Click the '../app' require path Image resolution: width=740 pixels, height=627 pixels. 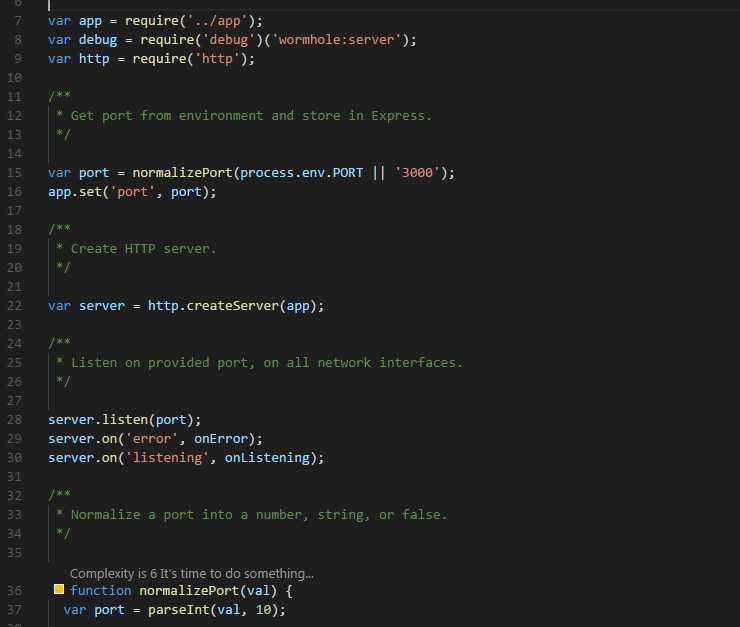coord(217,21)
